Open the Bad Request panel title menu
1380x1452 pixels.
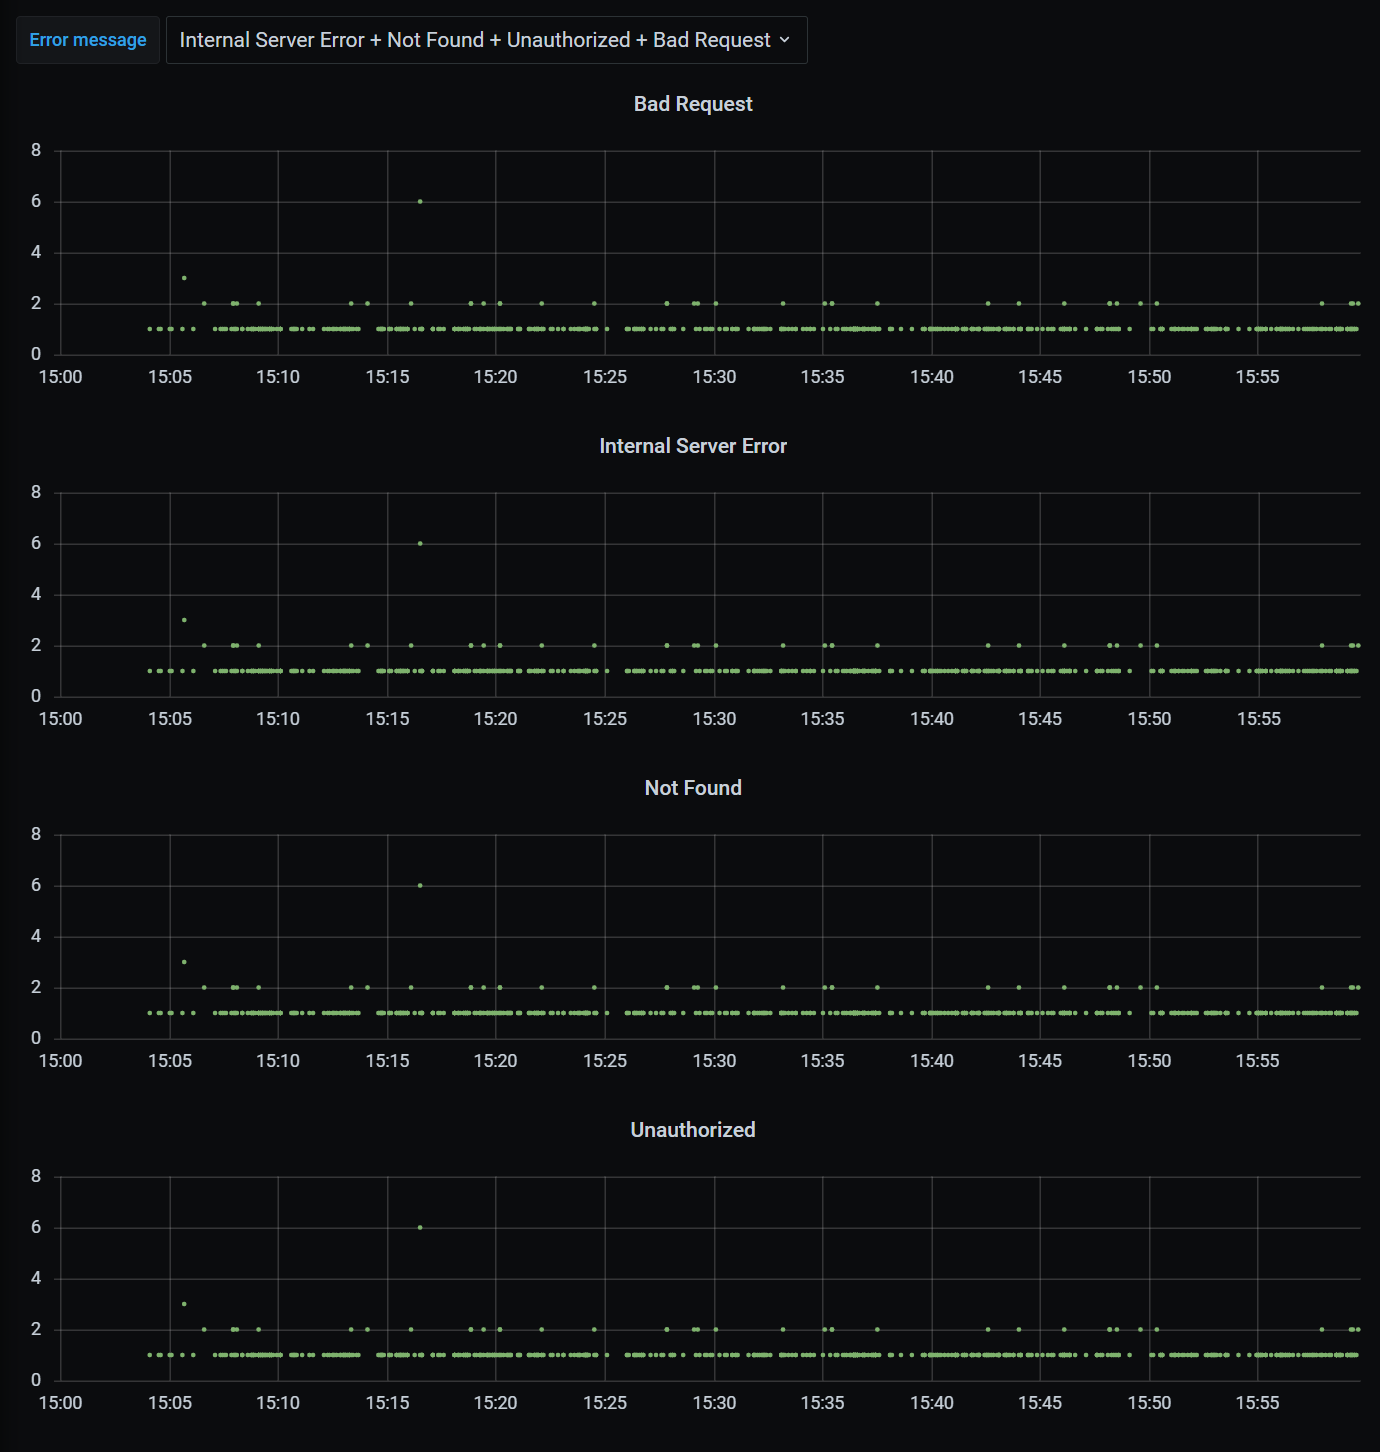[x=693, y=103]
